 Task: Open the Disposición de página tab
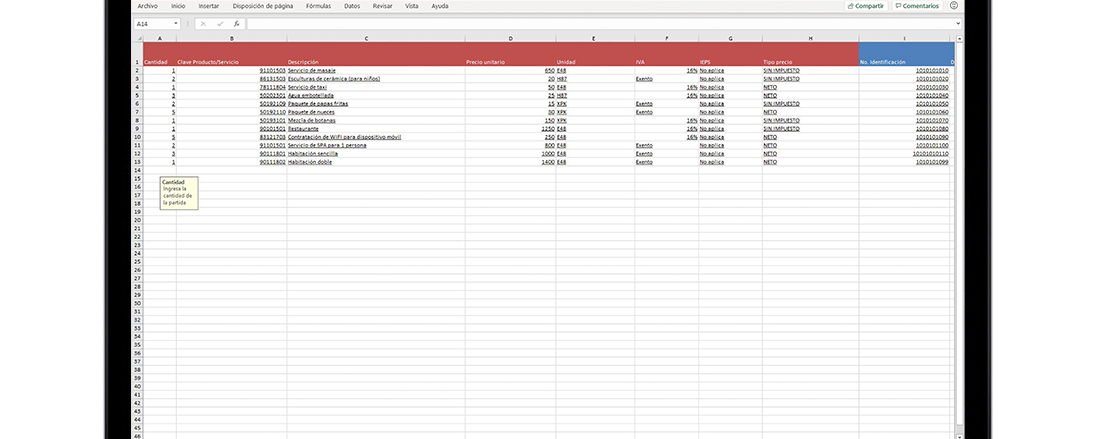pos(263,6)
